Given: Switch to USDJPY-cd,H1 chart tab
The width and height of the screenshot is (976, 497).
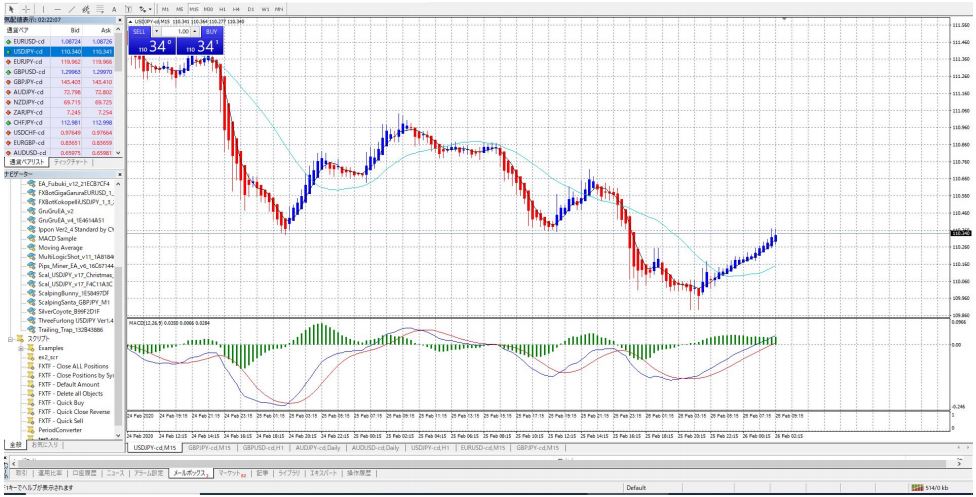Looking at the screenshot, I should coord(431,447).
